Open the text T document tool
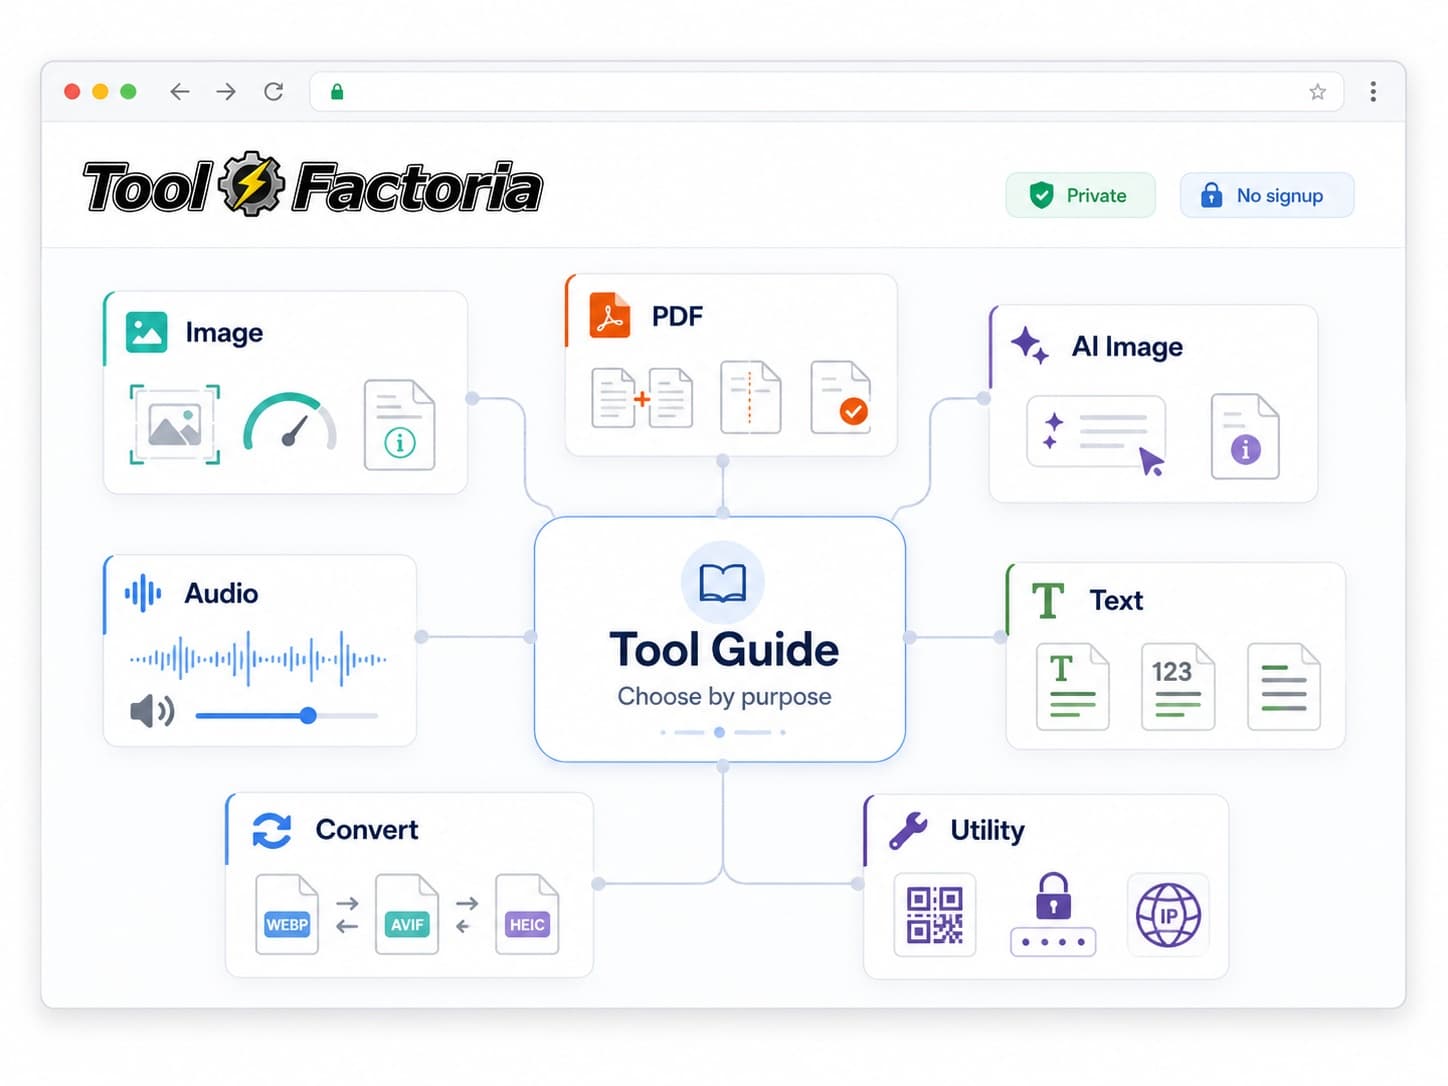This screenshot has width=1448, height=1086. (1073, 686)
